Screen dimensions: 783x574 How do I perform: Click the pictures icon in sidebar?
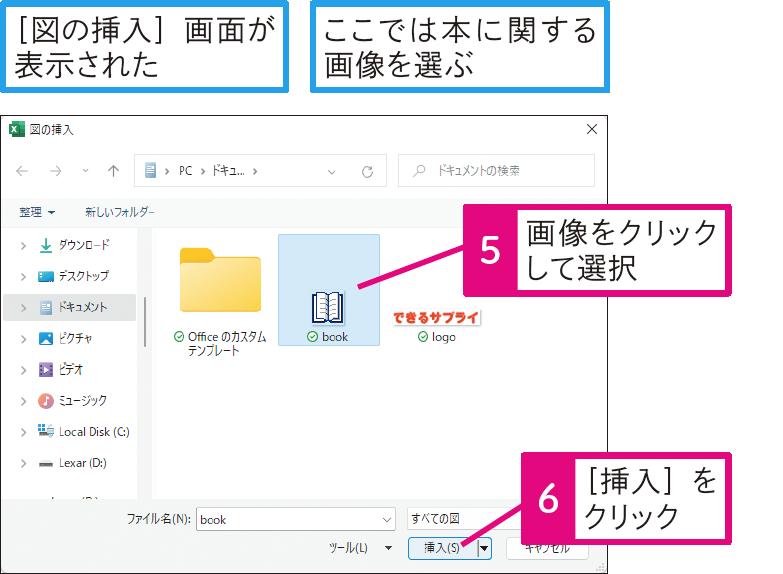click(46, 339)
